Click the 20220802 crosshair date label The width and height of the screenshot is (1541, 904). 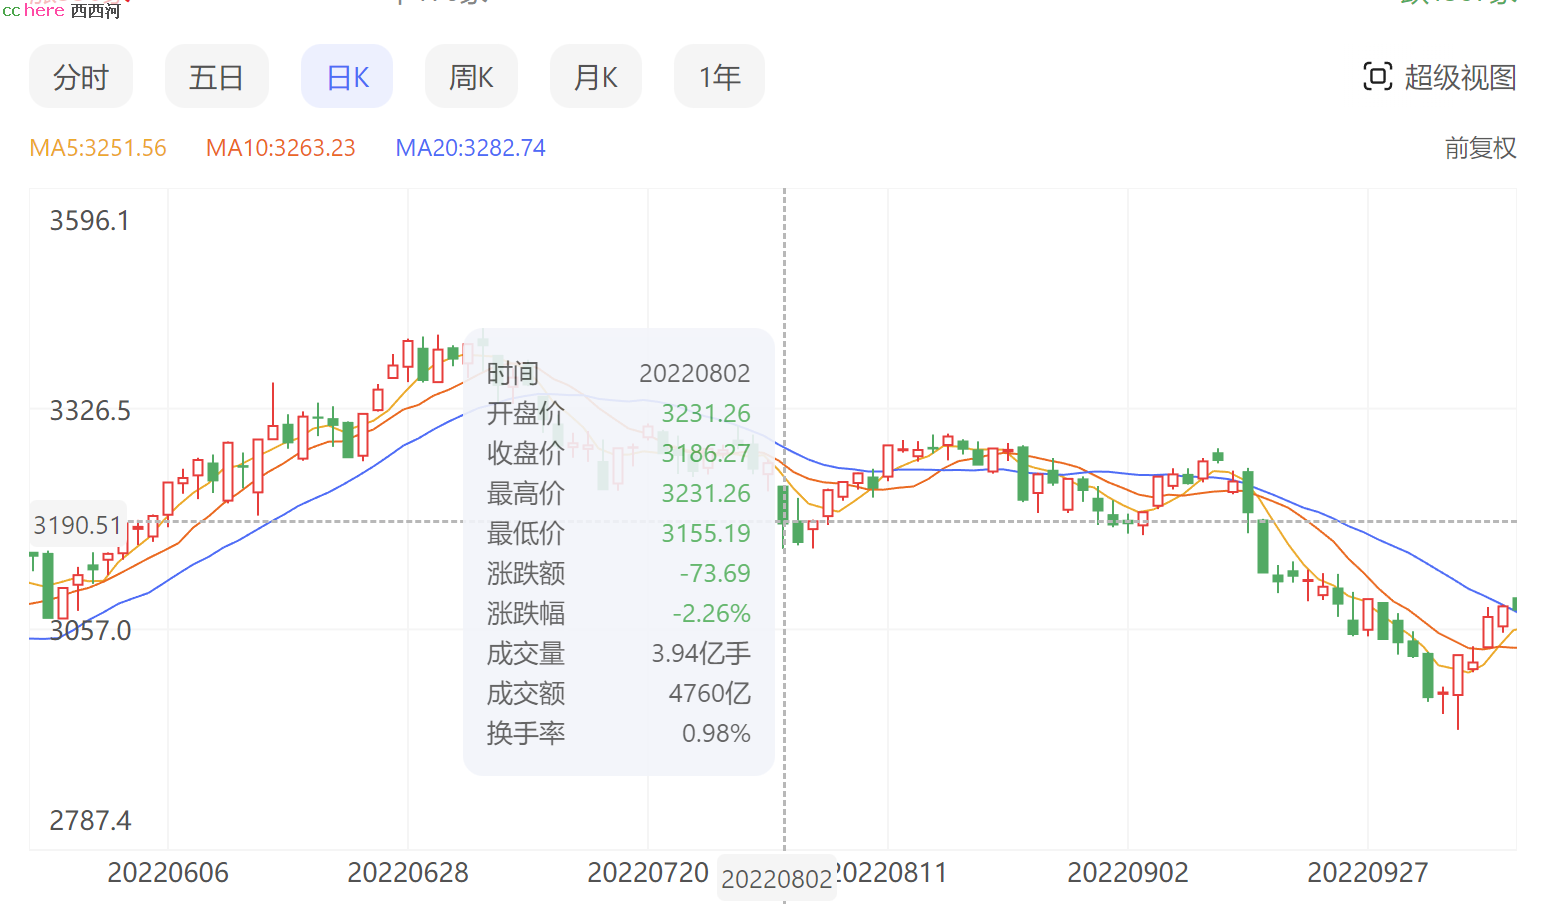[x=777, y=879]
